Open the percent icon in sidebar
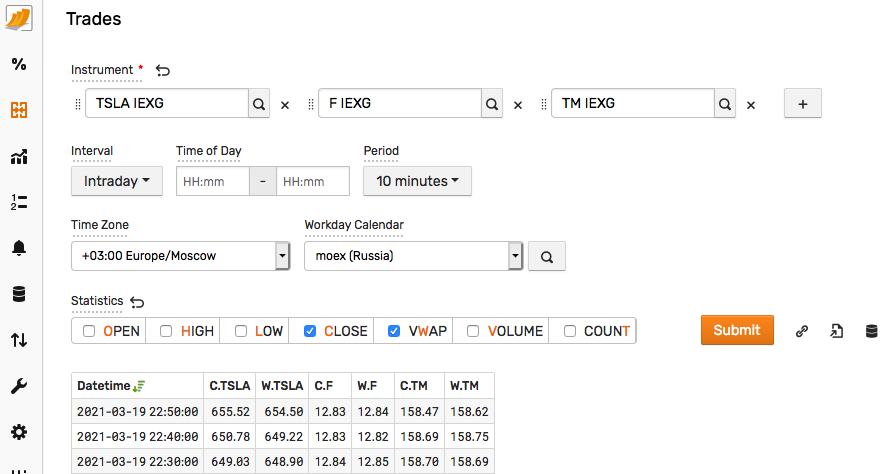This screenshot has height=474, width=891. (19, 64)
